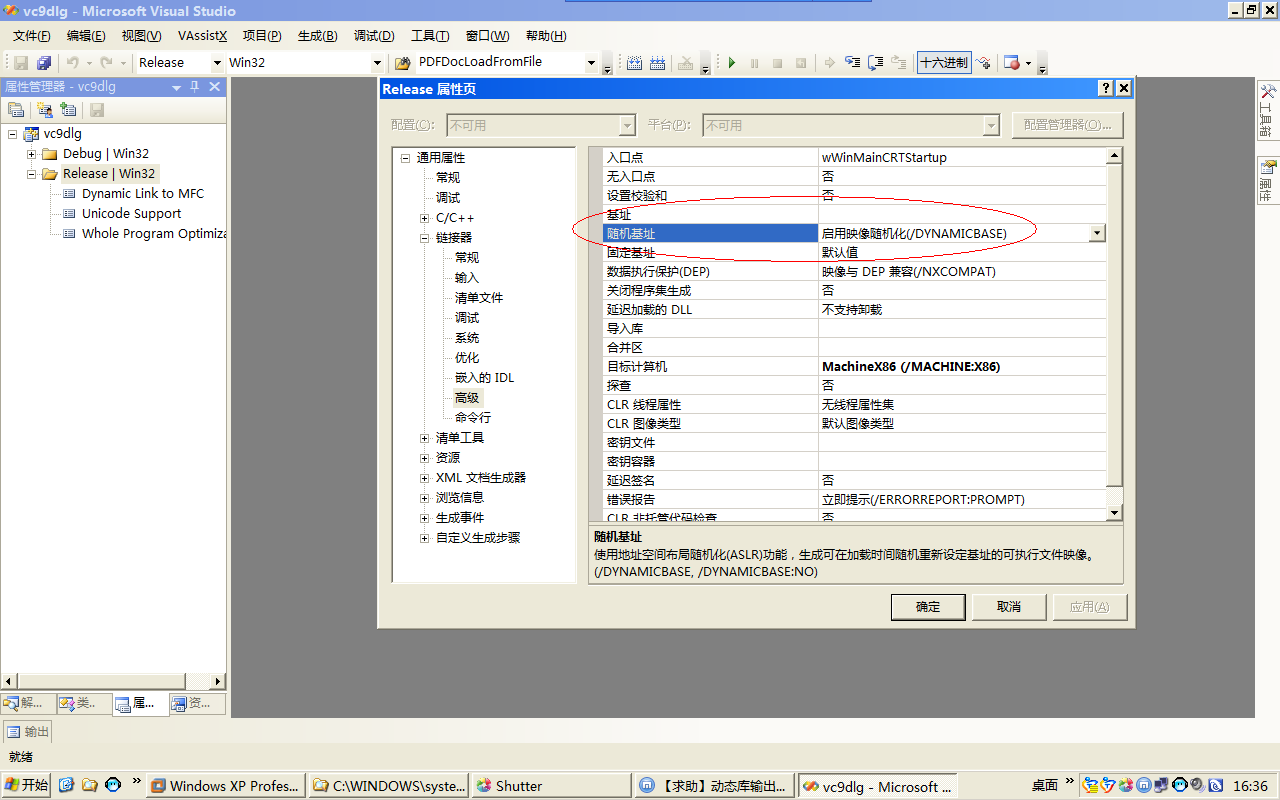Start debugging with the green play icon
The width and height of the screenshot is (1280, 800).
(x=732, y=63)
